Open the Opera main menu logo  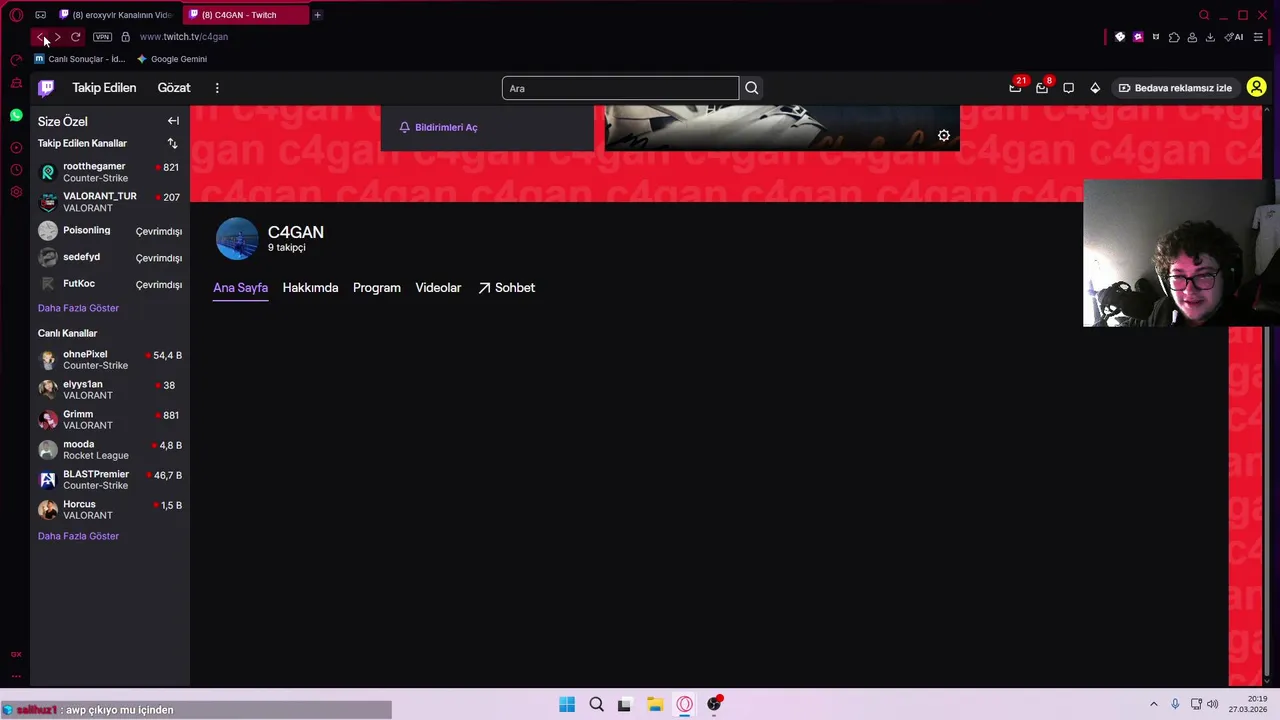(x=16, y=15)
